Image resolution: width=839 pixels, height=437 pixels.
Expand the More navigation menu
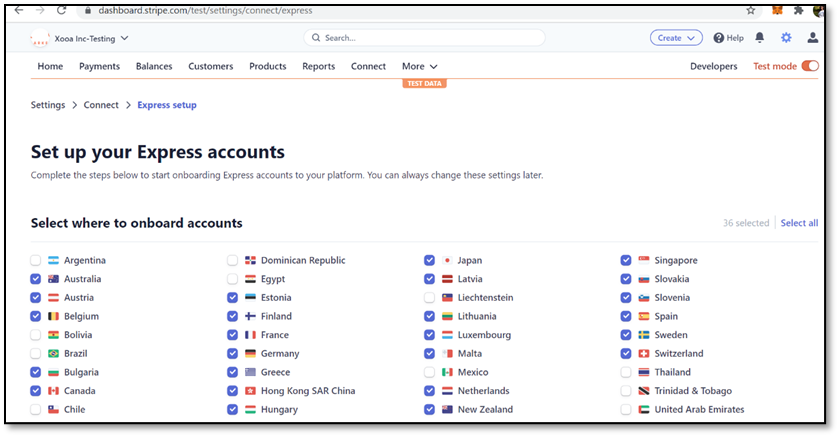tap(420, 66)
